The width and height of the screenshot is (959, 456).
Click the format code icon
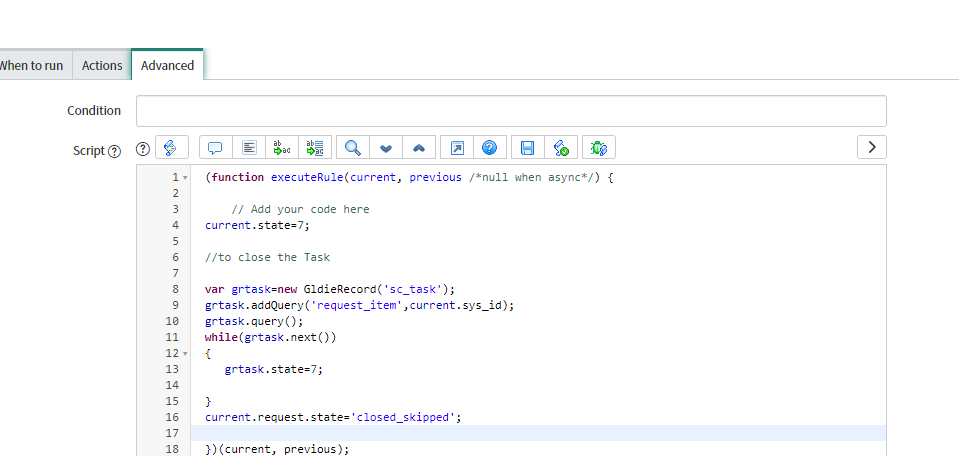(x=249, y=148)
